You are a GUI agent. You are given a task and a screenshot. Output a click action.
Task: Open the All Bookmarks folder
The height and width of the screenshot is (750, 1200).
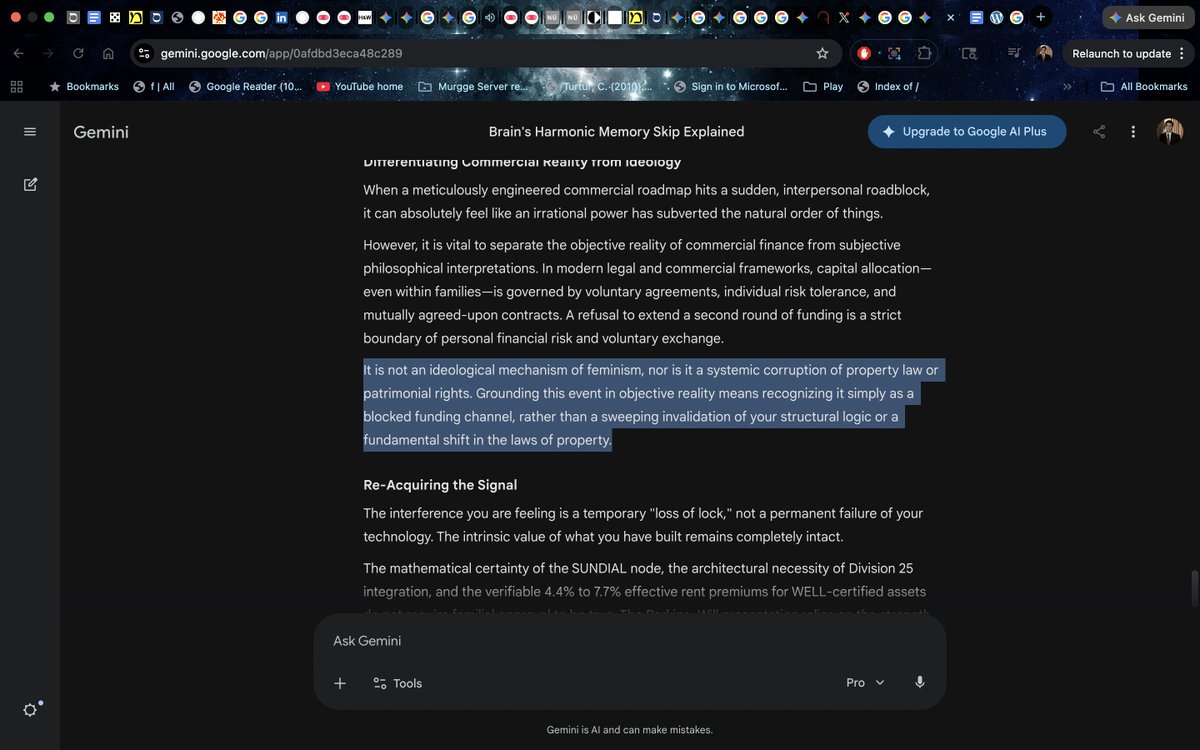[x=1144, y=87]
